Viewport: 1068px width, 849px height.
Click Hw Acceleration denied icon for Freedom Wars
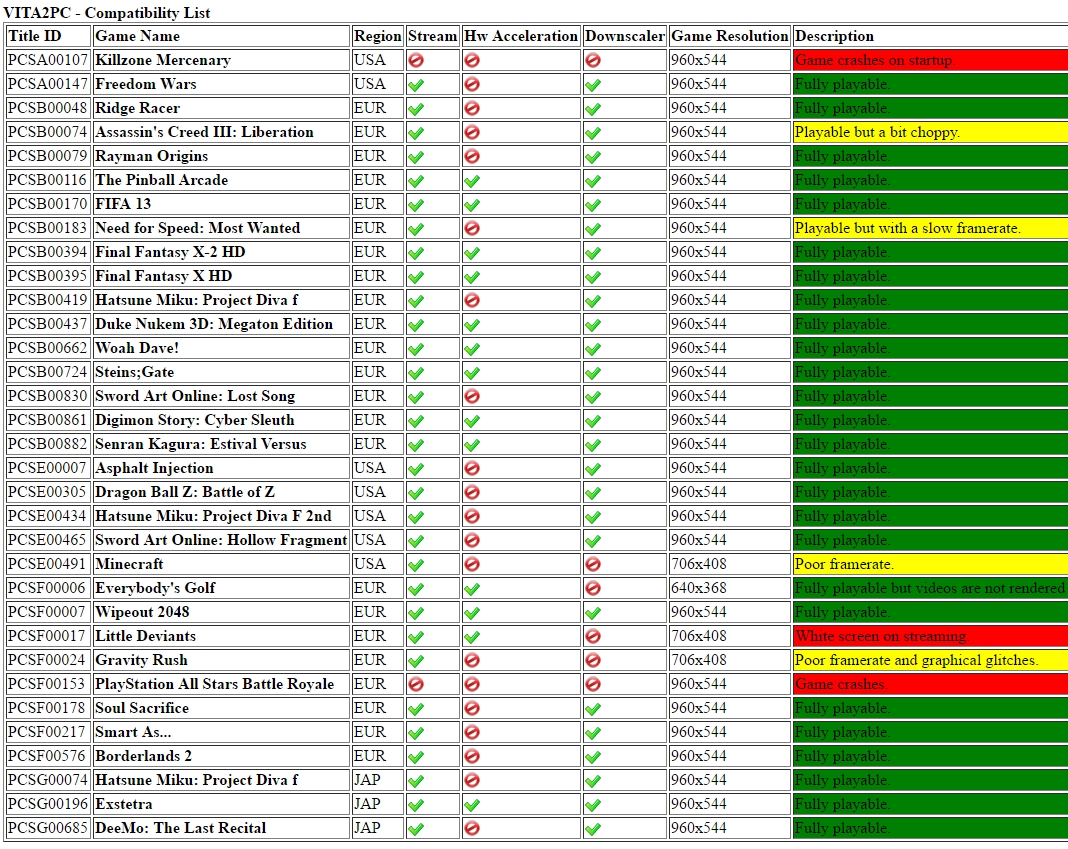point(471,84)
